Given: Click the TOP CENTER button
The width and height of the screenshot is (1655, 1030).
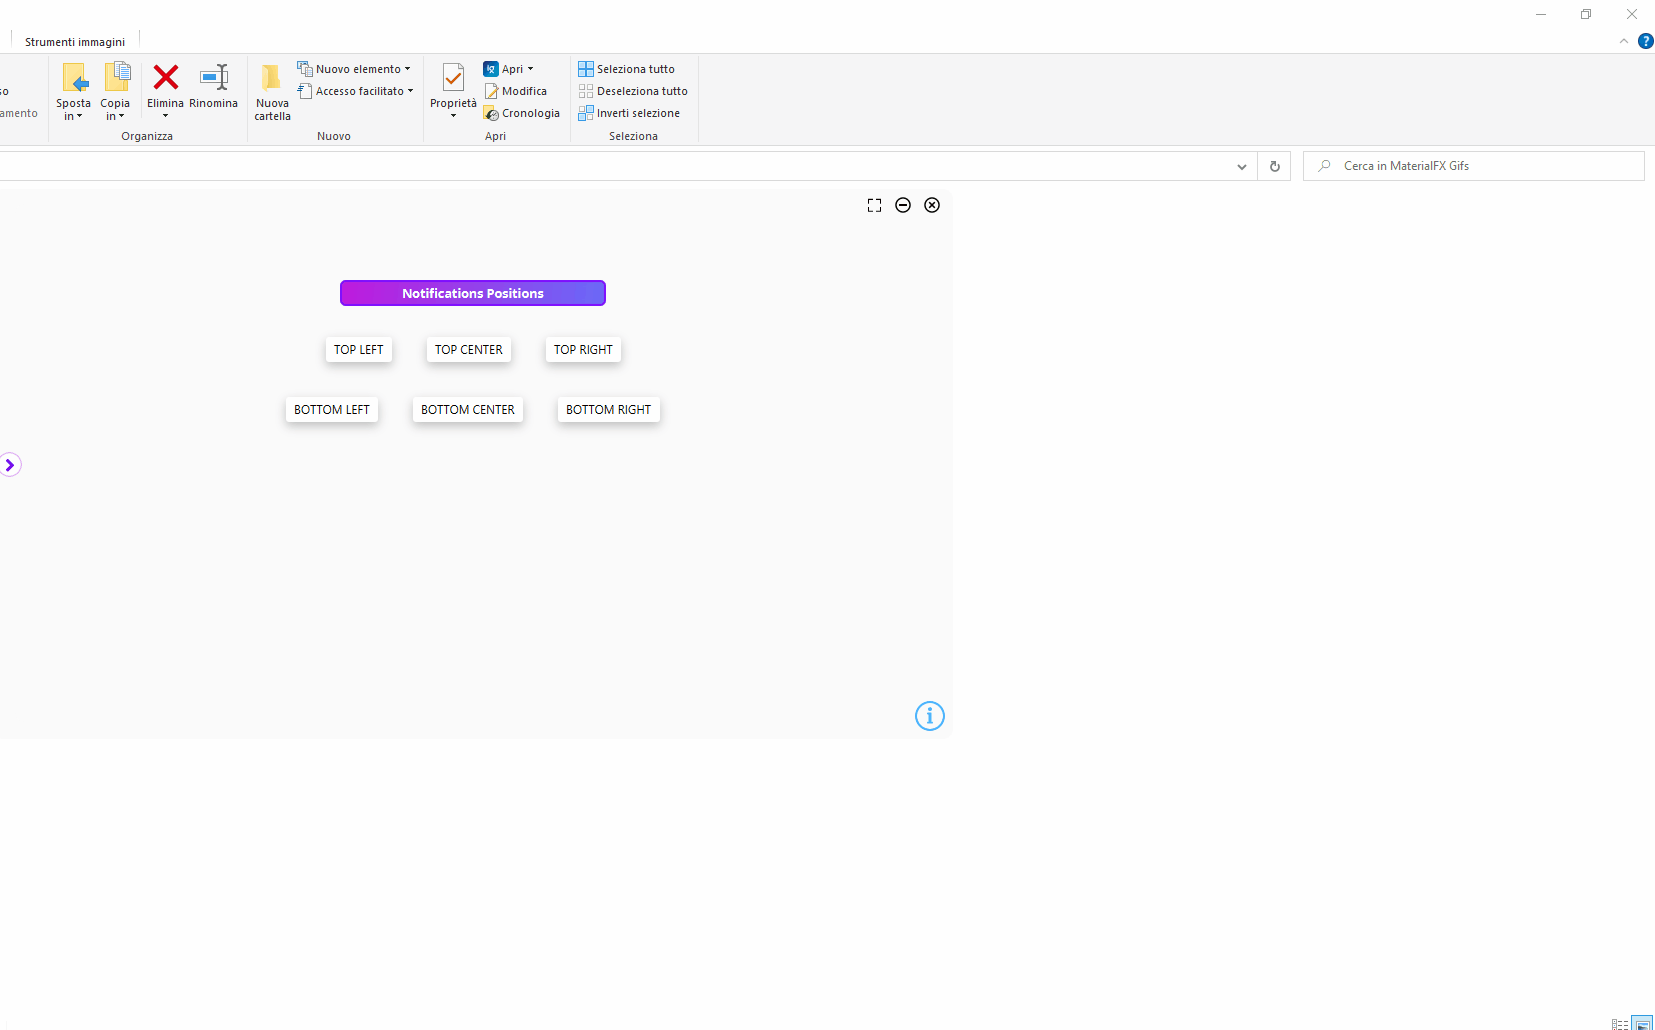Looking at the screenshot, I should (469, 350).
